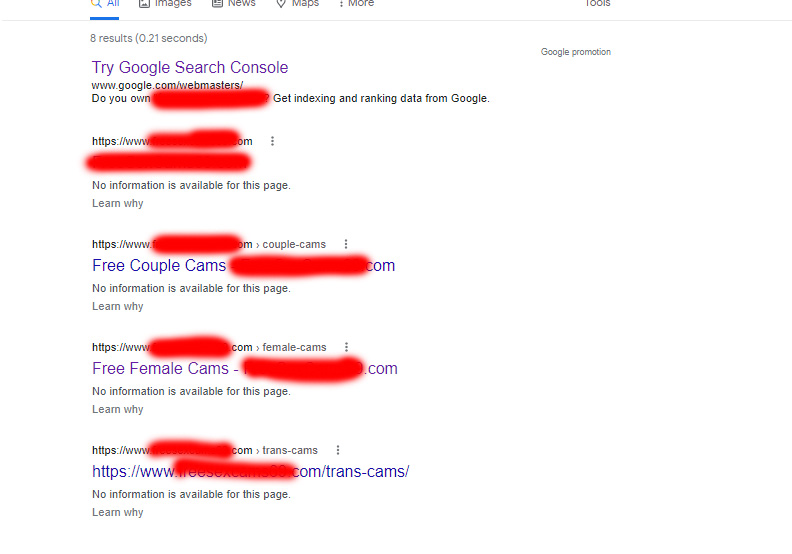Open the Free Female Cams result

point(245,369)
